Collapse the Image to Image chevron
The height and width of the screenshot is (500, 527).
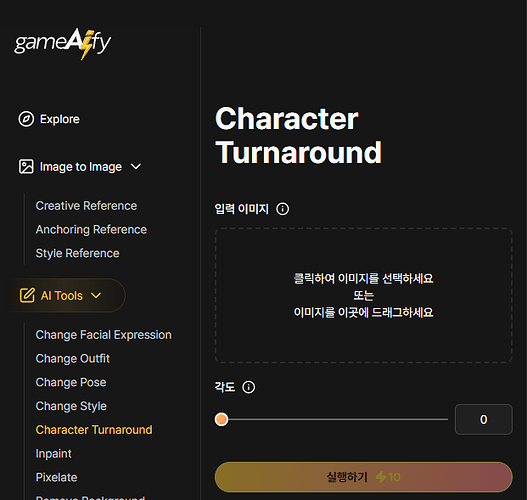136,167
